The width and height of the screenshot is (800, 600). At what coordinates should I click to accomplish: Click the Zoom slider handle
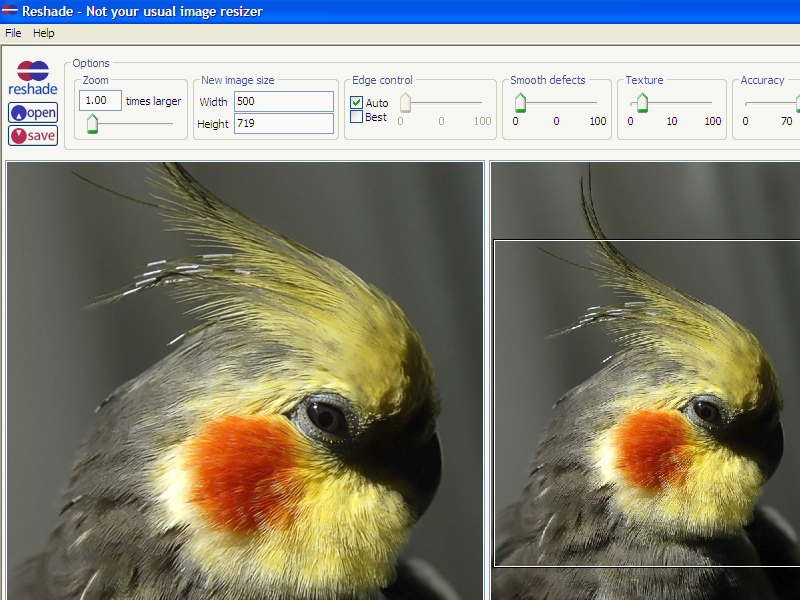click(92, 124)
